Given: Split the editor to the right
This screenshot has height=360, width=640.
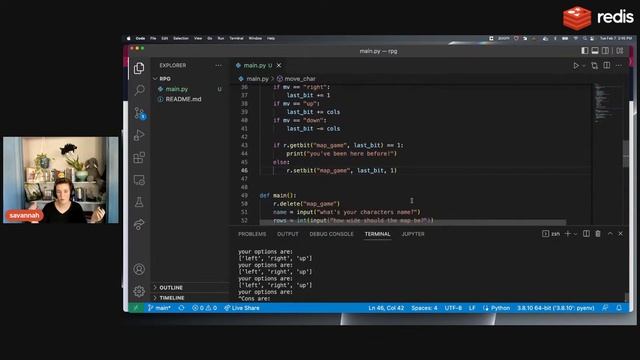Looking at the screenshot, I should 607,65.
